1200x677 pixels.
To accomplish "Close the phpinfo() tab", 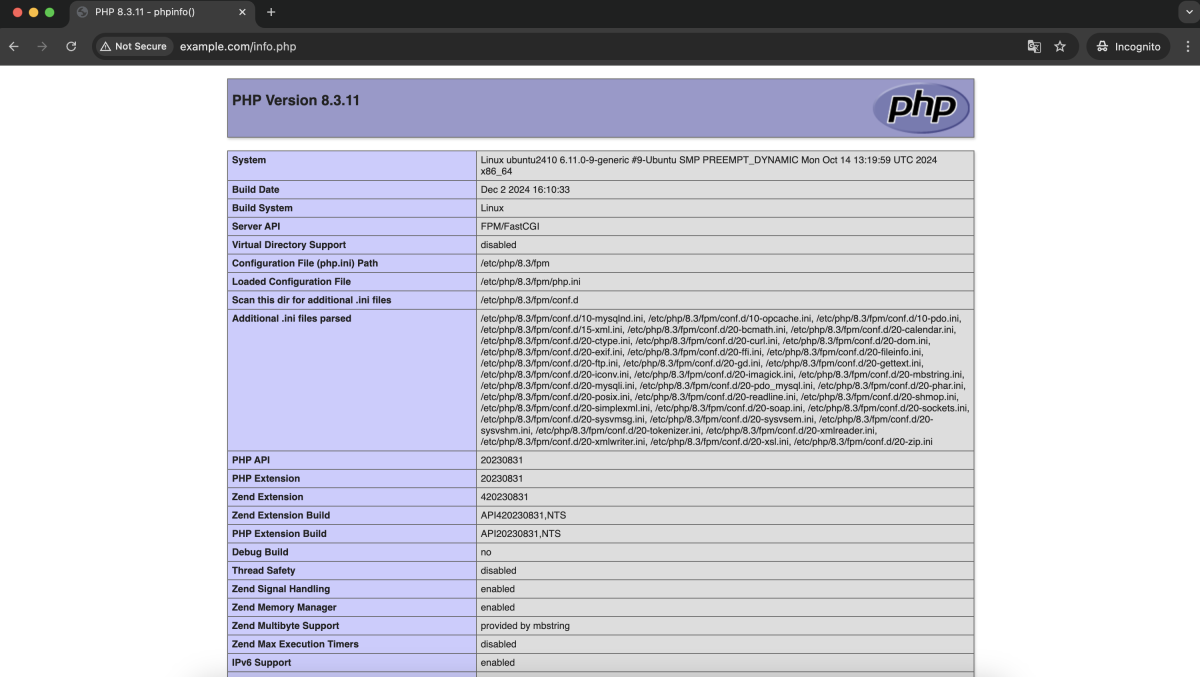I will point(242,12).
